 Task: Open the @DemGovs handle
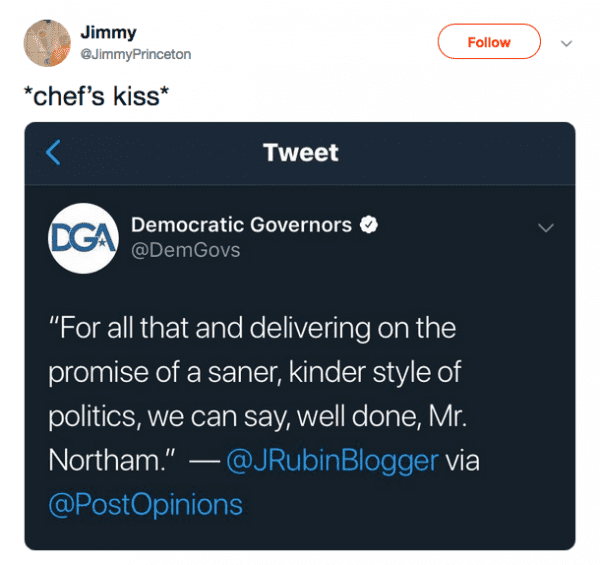(186, 250)
